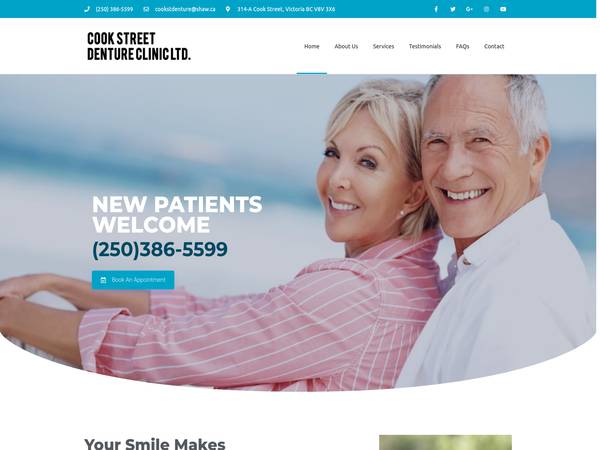This screenshot has width=600, height=450.
Task: Click the phone icon in top bar
Action: pyautogui.click(x=87, y=9)
